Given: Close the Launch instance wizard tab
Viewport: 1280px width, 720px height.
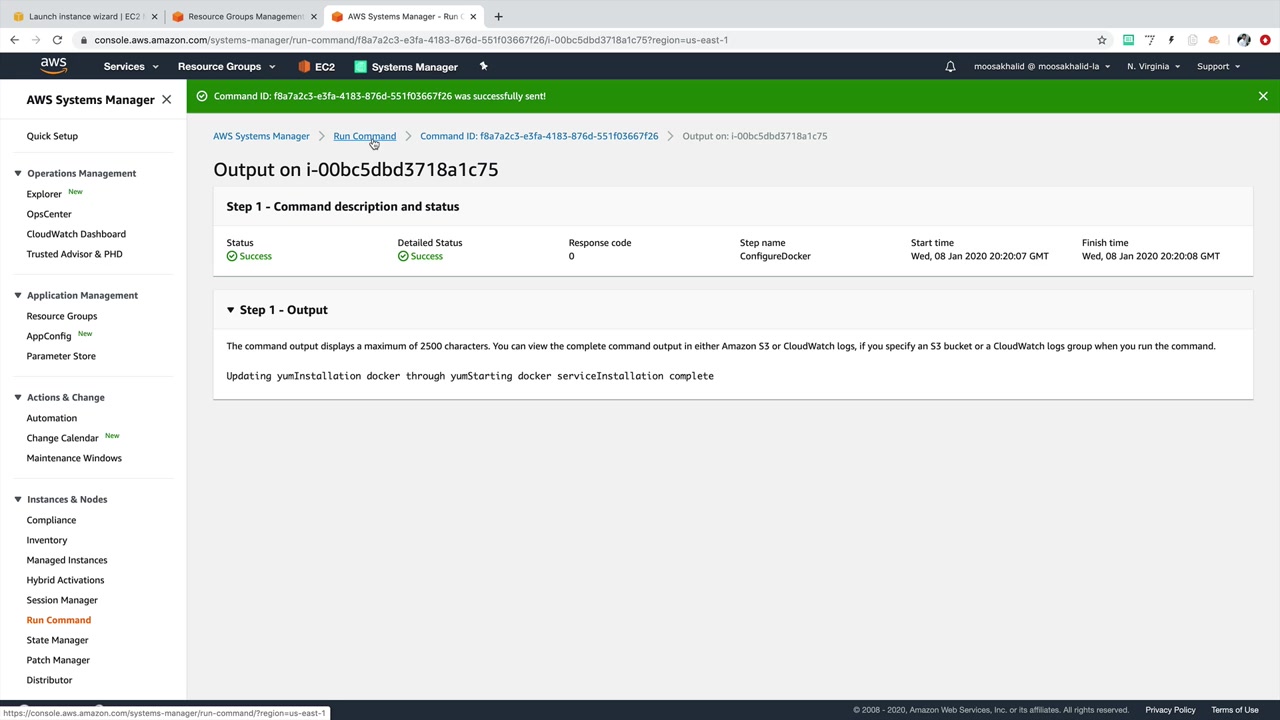Looking at the screenshot, I should pos(154,16).
